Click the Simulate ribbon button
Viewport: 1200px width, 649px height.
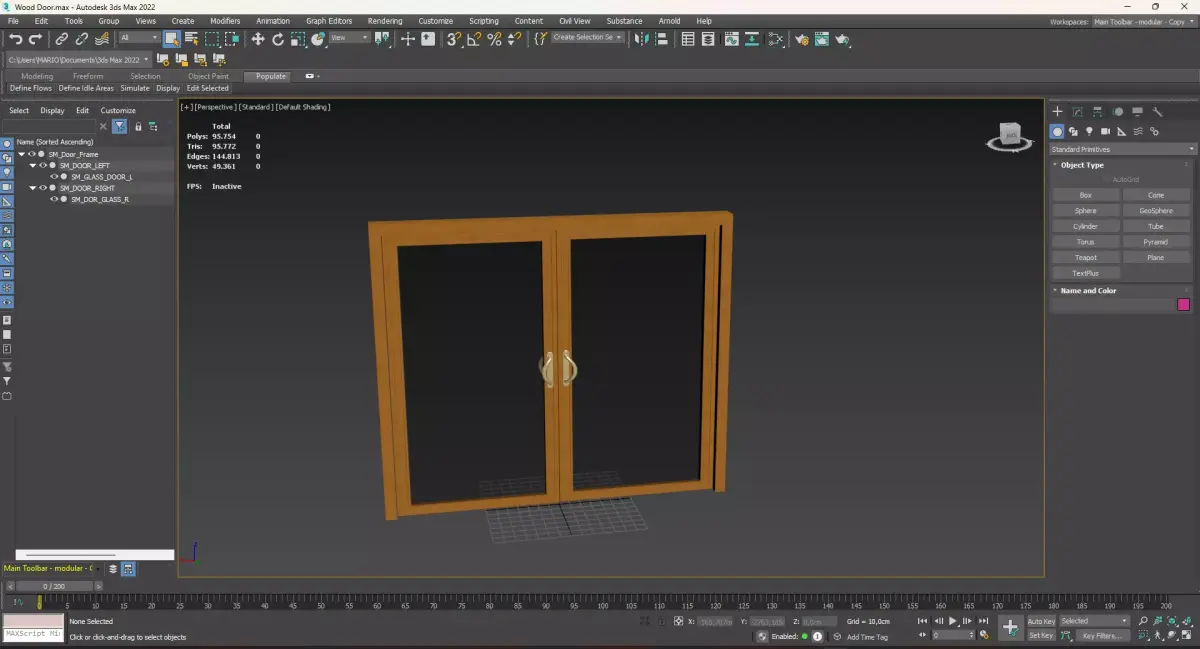pyautogui.click(x=135, y=88)
